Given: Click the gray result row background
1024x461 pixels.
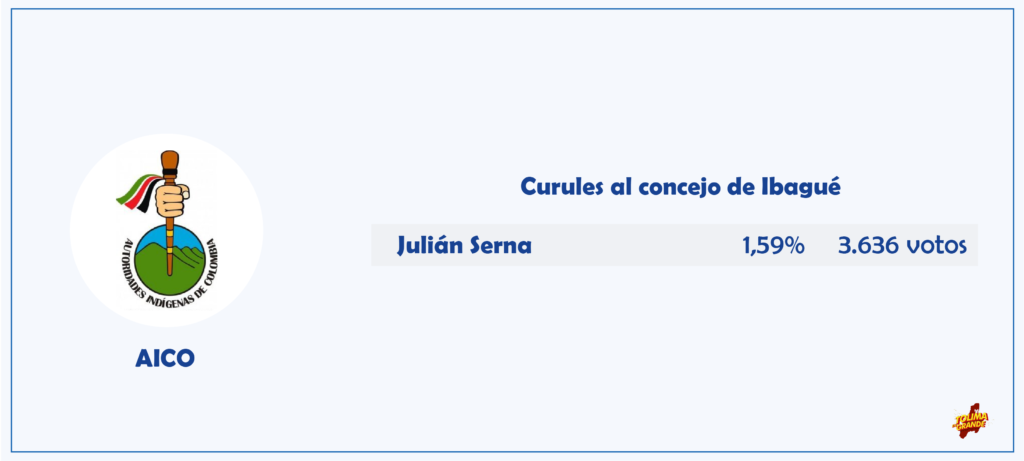Looking at the screenshot, I should (674, 245).
